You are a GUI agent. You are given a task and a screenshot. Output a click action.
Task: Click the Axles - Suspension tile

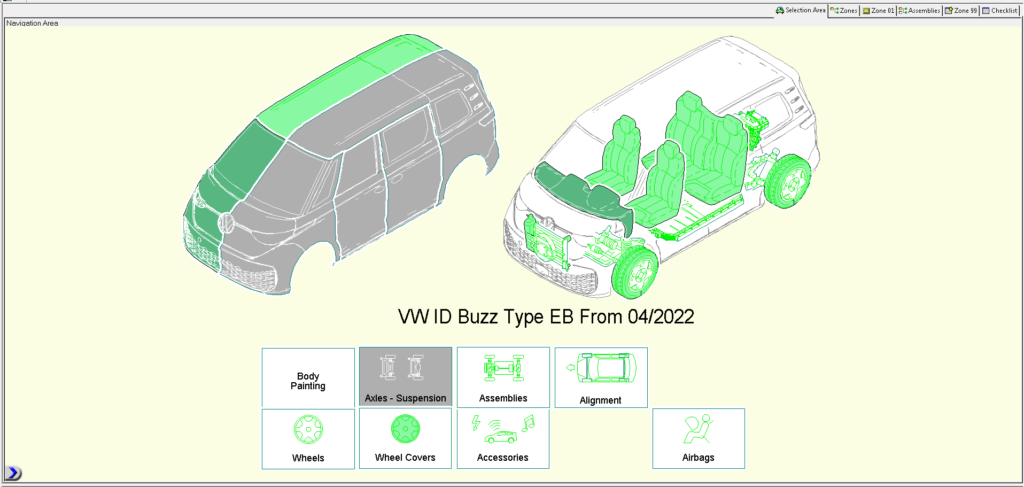pyautogui.click(x=405, y=376)
